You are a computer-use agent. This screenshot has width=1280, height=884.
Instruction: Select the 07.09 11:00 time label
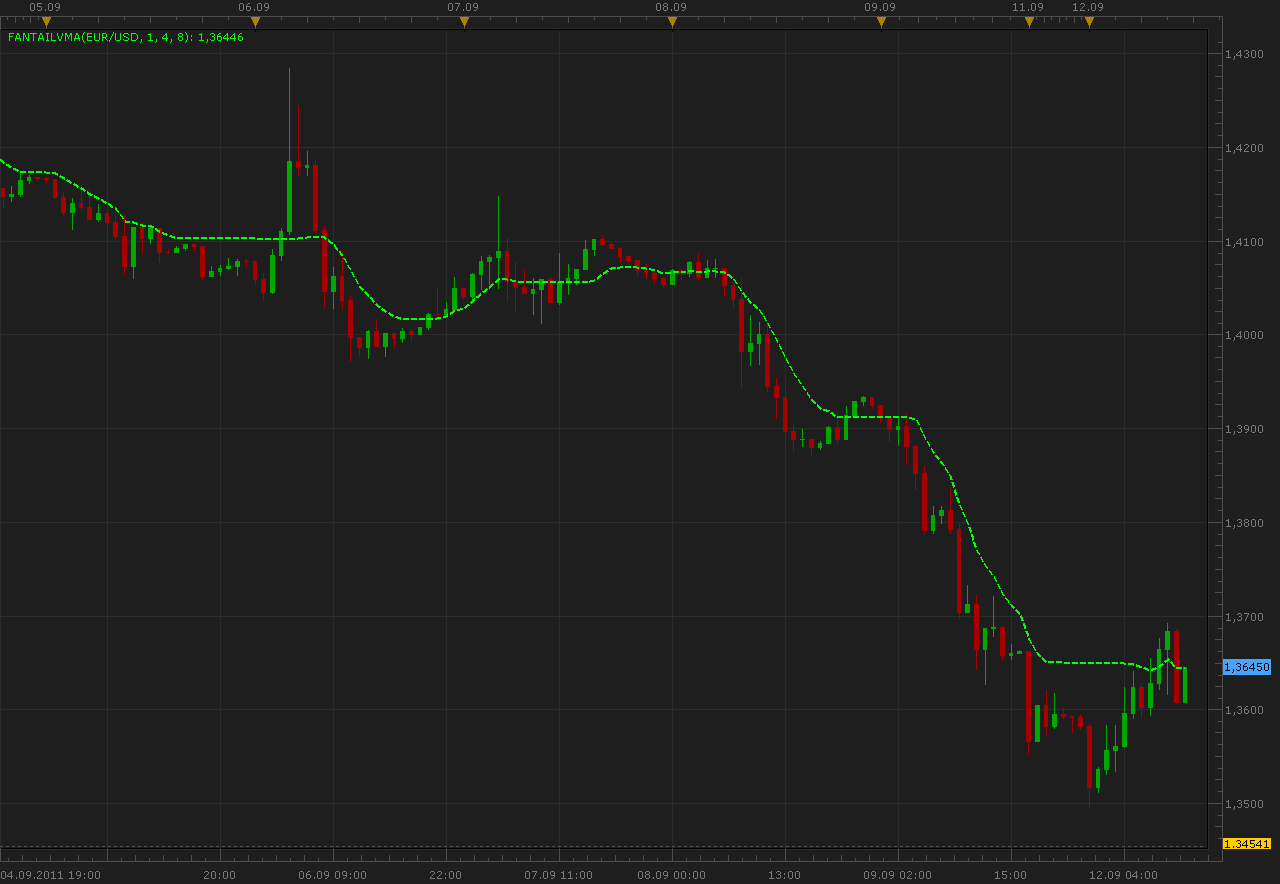pos(558,875)
